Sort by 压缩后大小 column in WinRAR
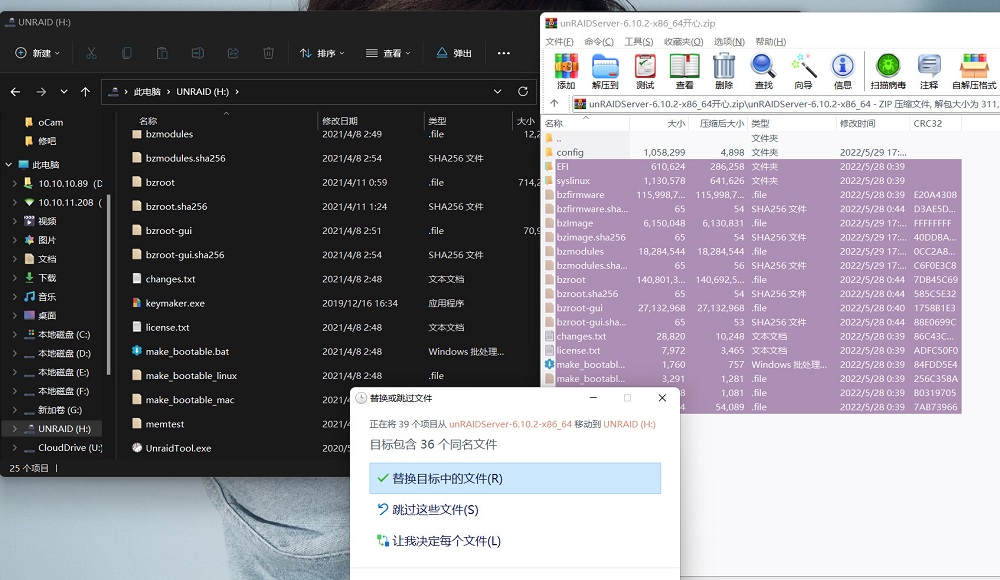 (721, 123)
